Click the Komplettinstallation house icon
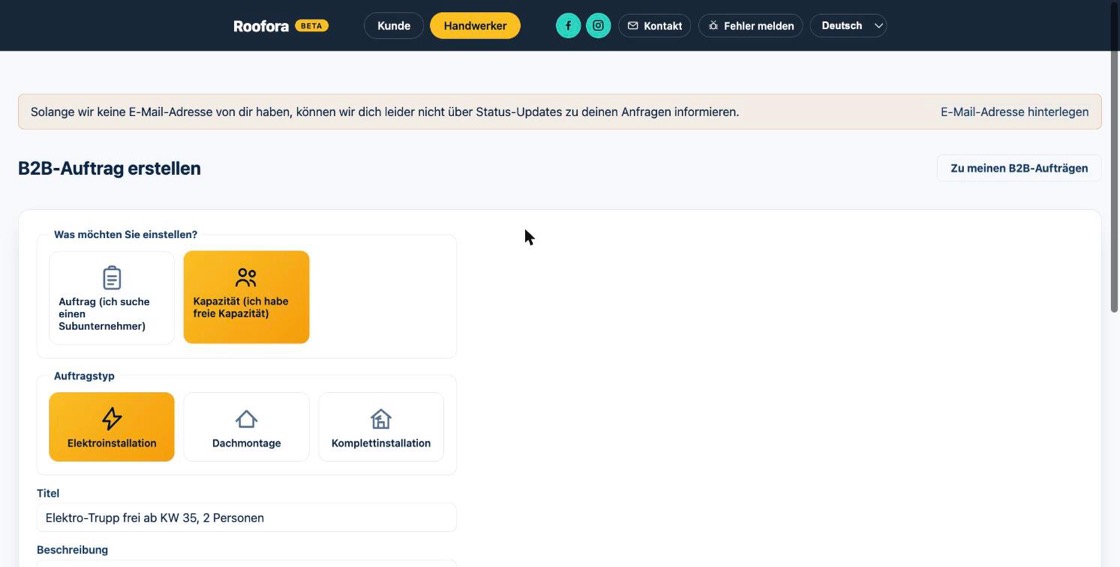 (x=381, y=418)
